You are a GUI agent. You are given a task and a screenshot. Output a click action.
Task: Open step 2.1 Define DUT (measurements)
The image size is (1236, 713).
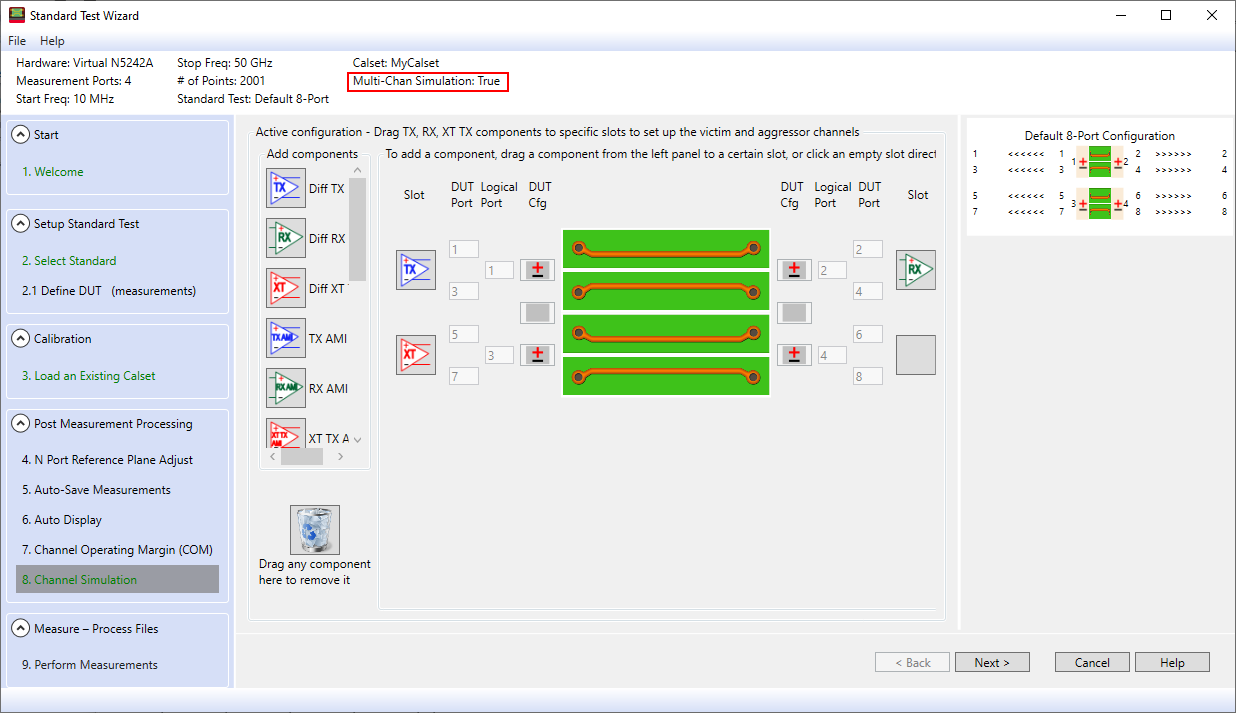pos(109,291)
